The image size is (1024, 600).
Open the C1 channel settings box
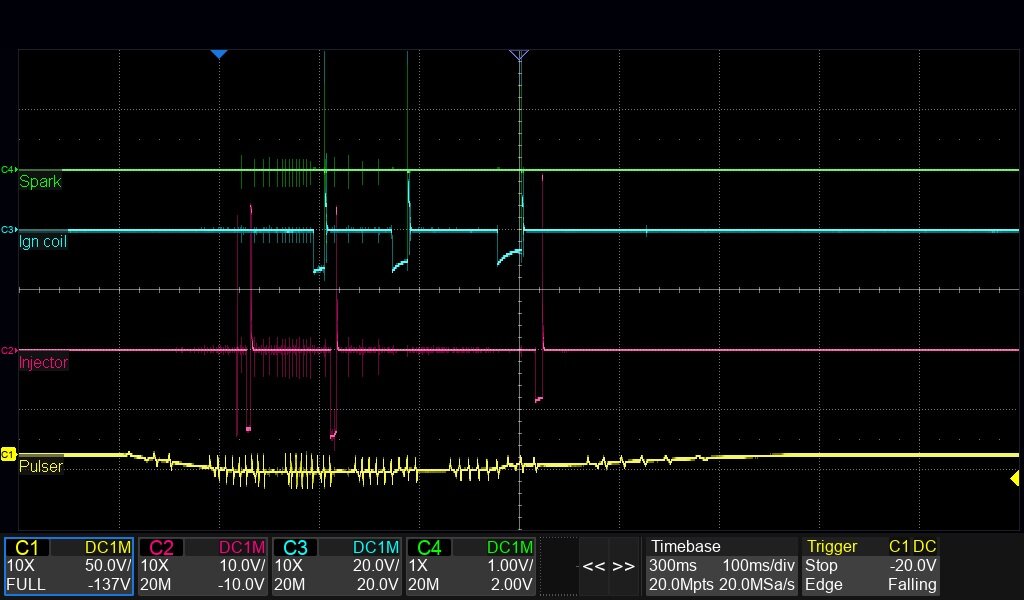point(69,566)
